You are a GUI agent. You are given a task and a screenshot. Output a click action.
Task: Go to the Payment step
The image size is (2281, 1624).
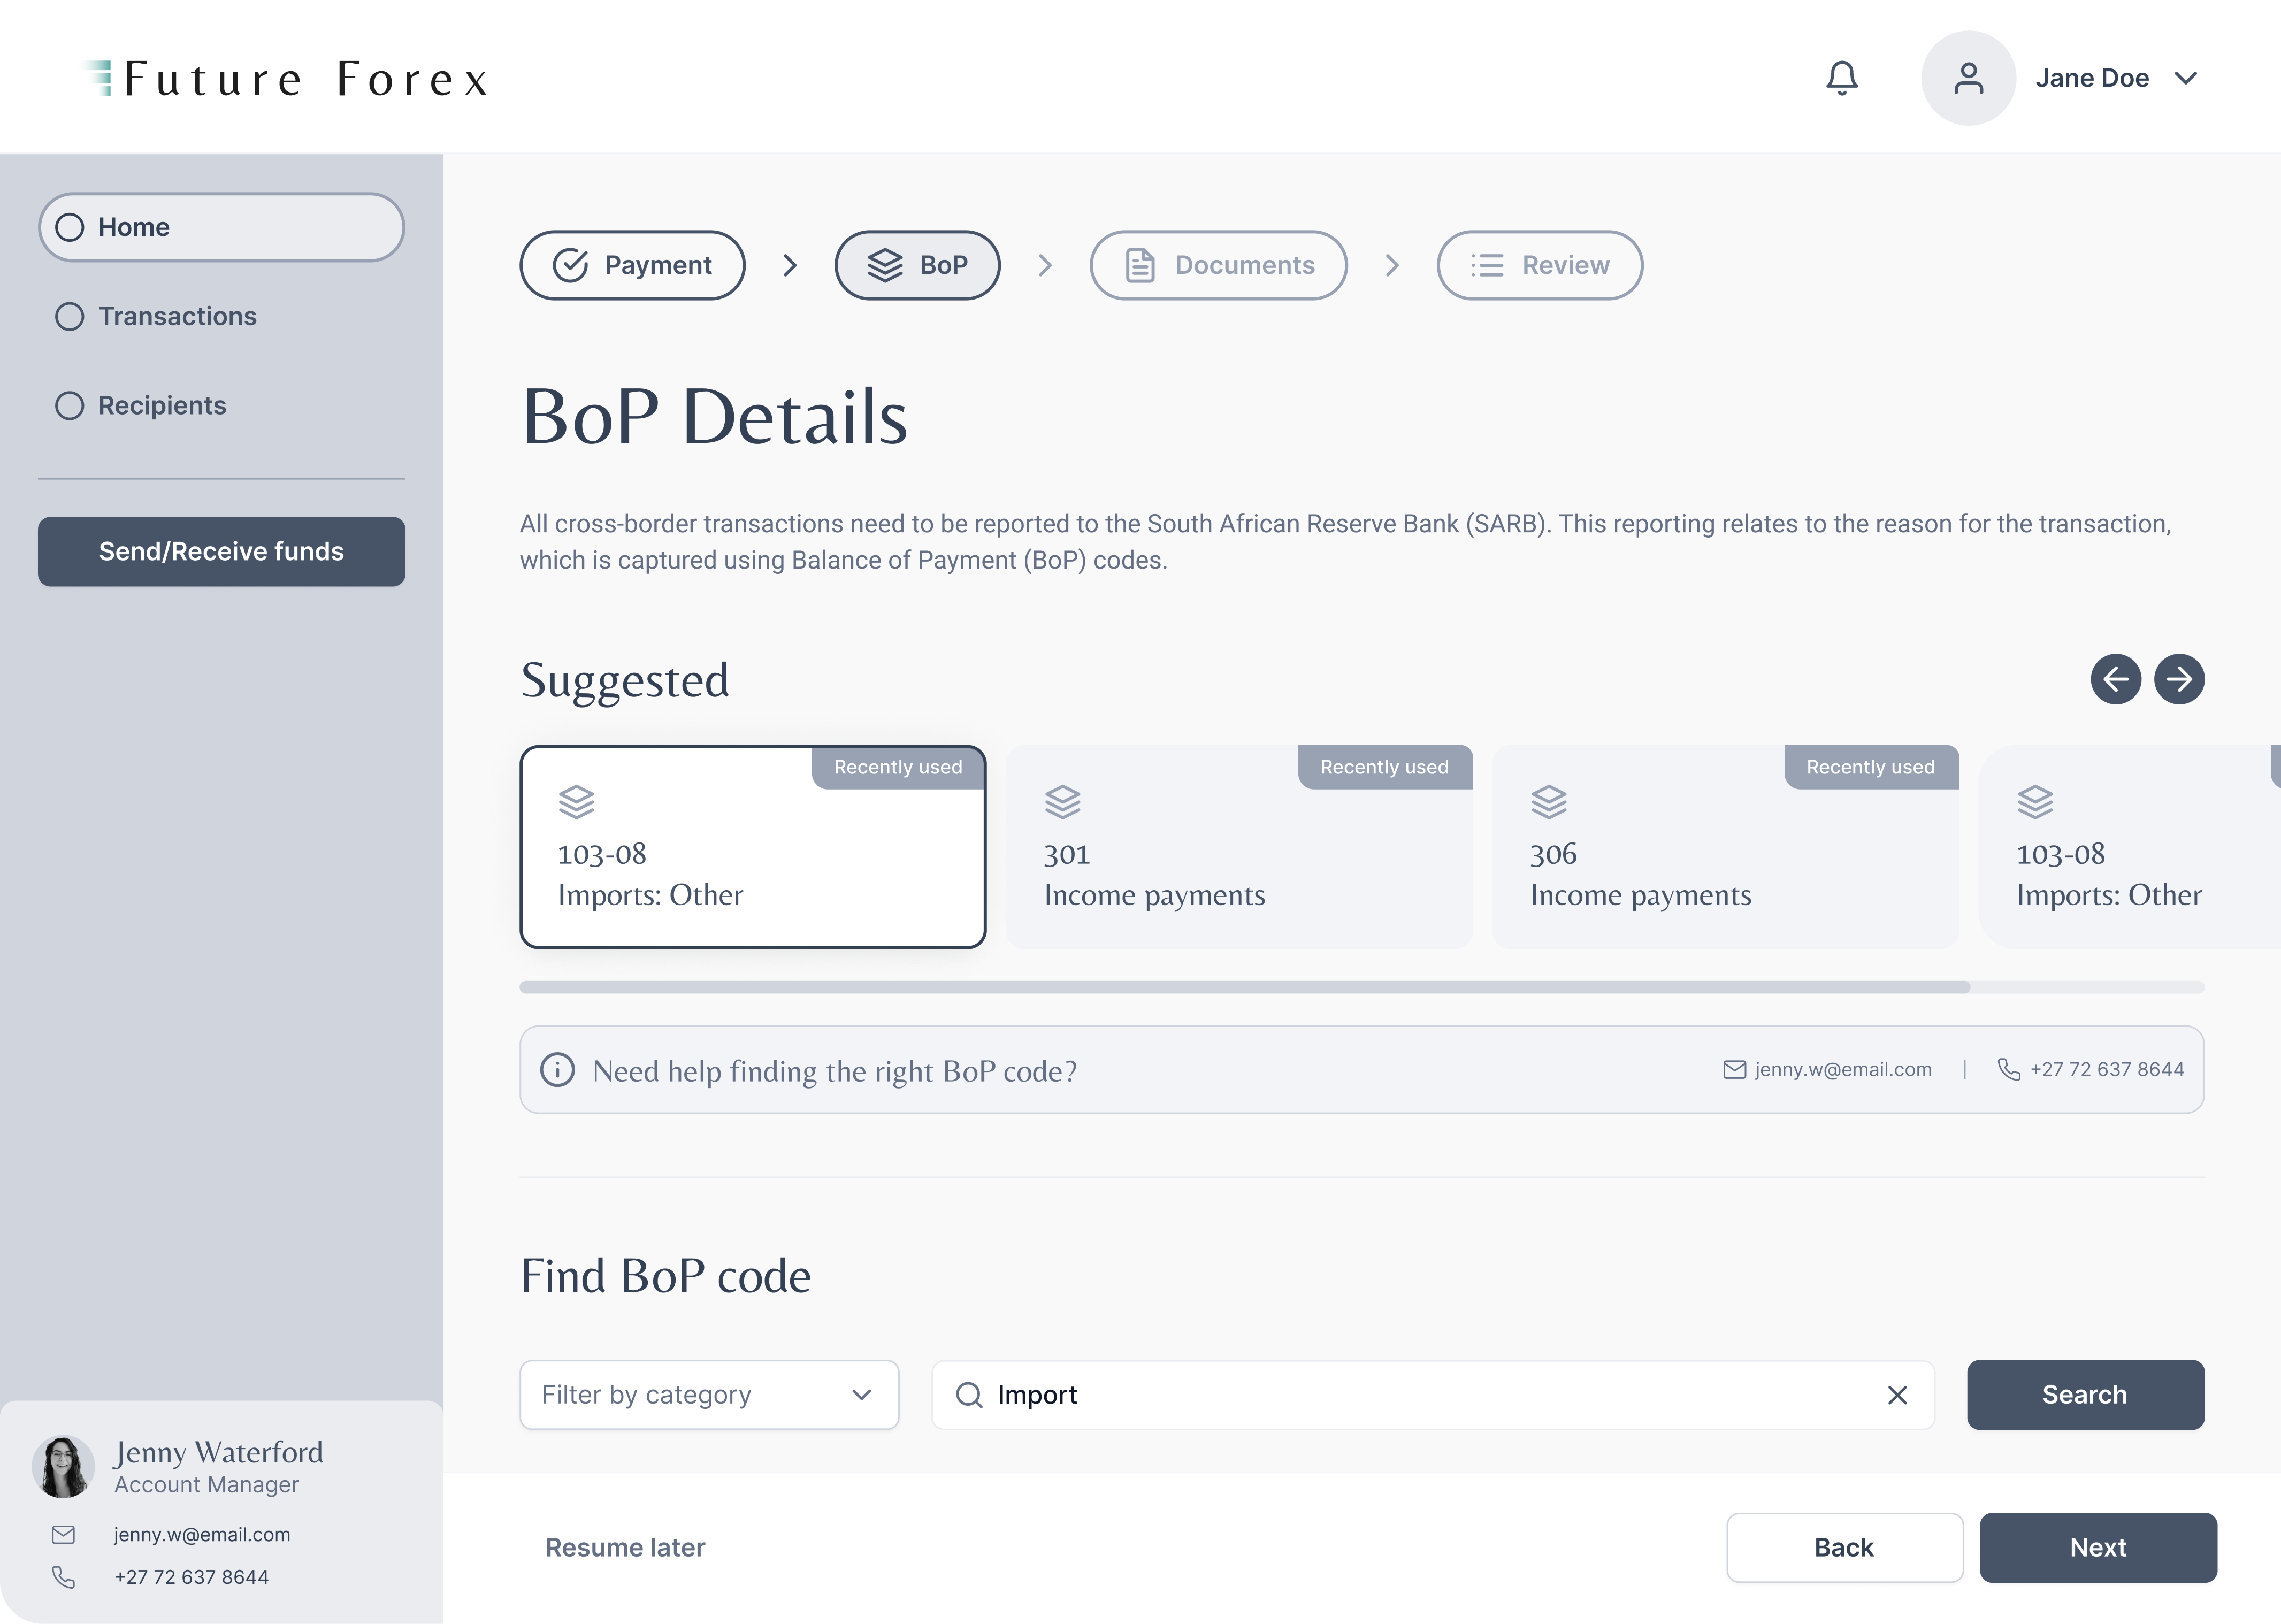tap(632, 265)
